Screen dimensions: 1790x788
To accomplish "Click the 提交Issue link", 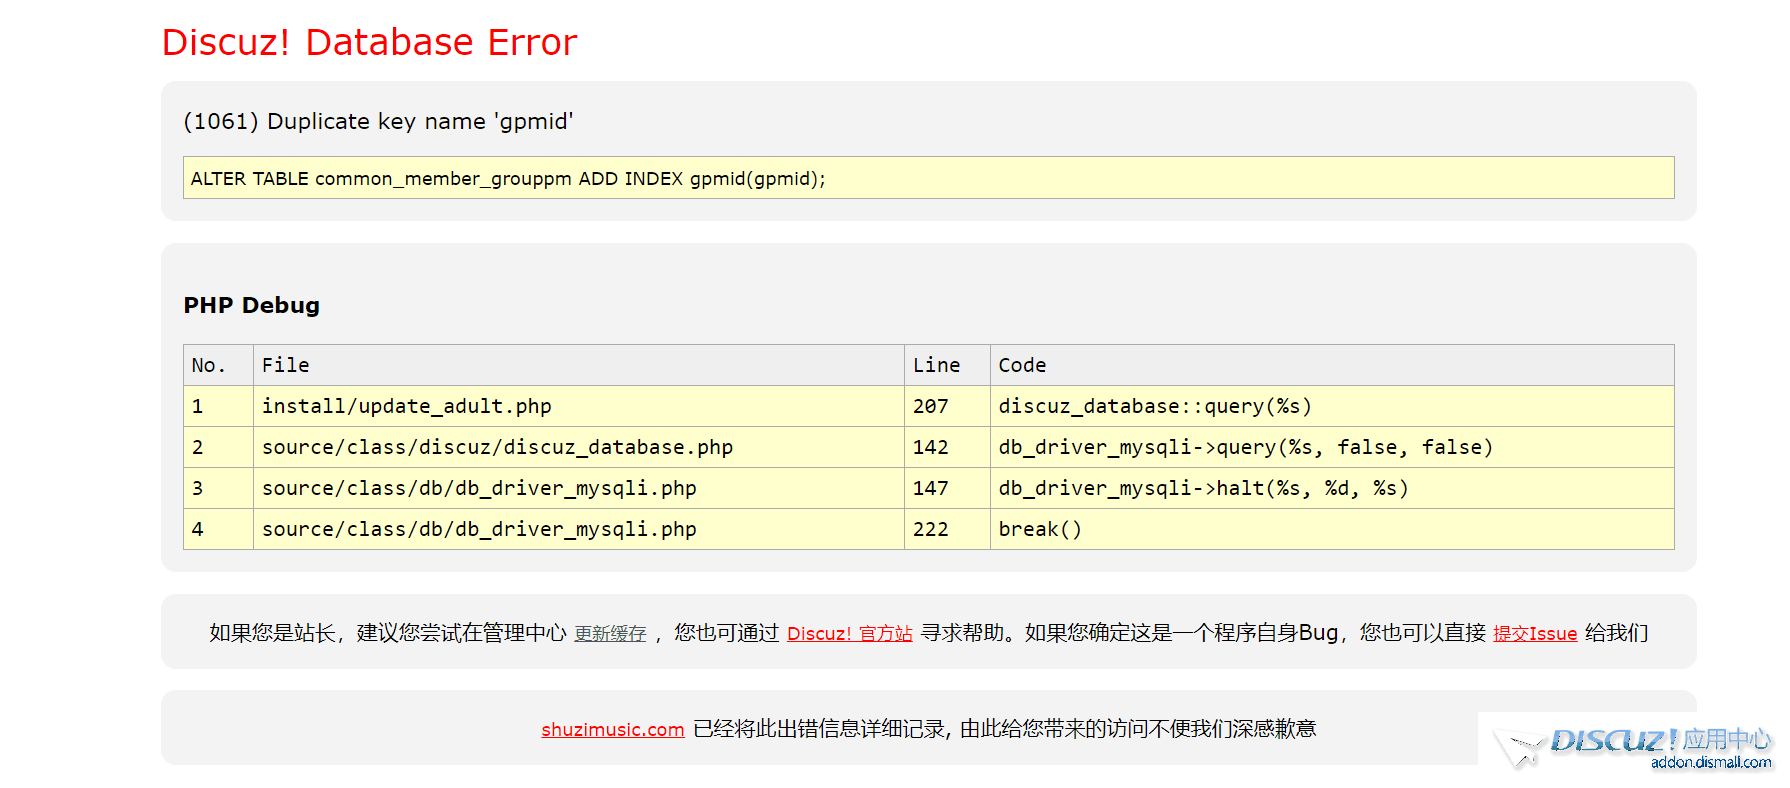I will tap(1534, 634).
